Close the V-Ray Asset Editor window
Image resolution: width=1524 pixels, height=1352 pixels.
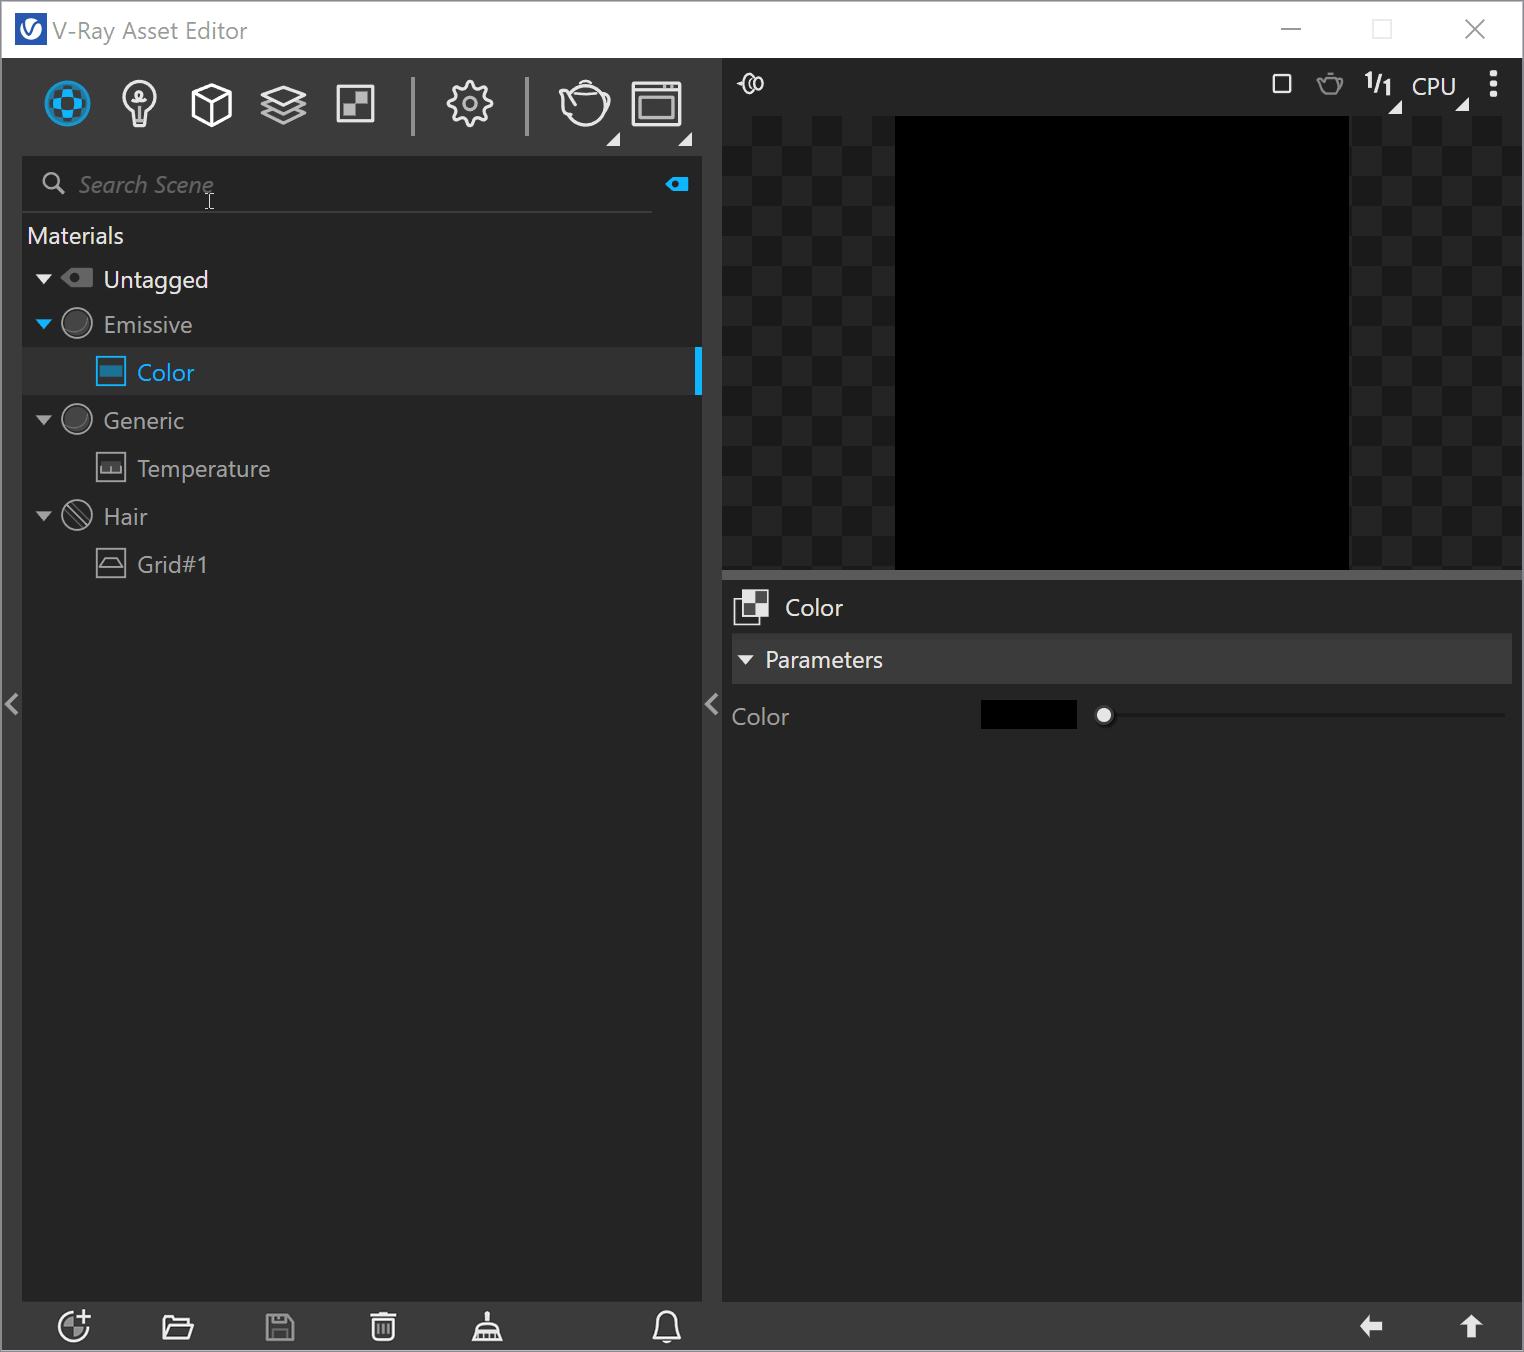[x=1475, y=29]
